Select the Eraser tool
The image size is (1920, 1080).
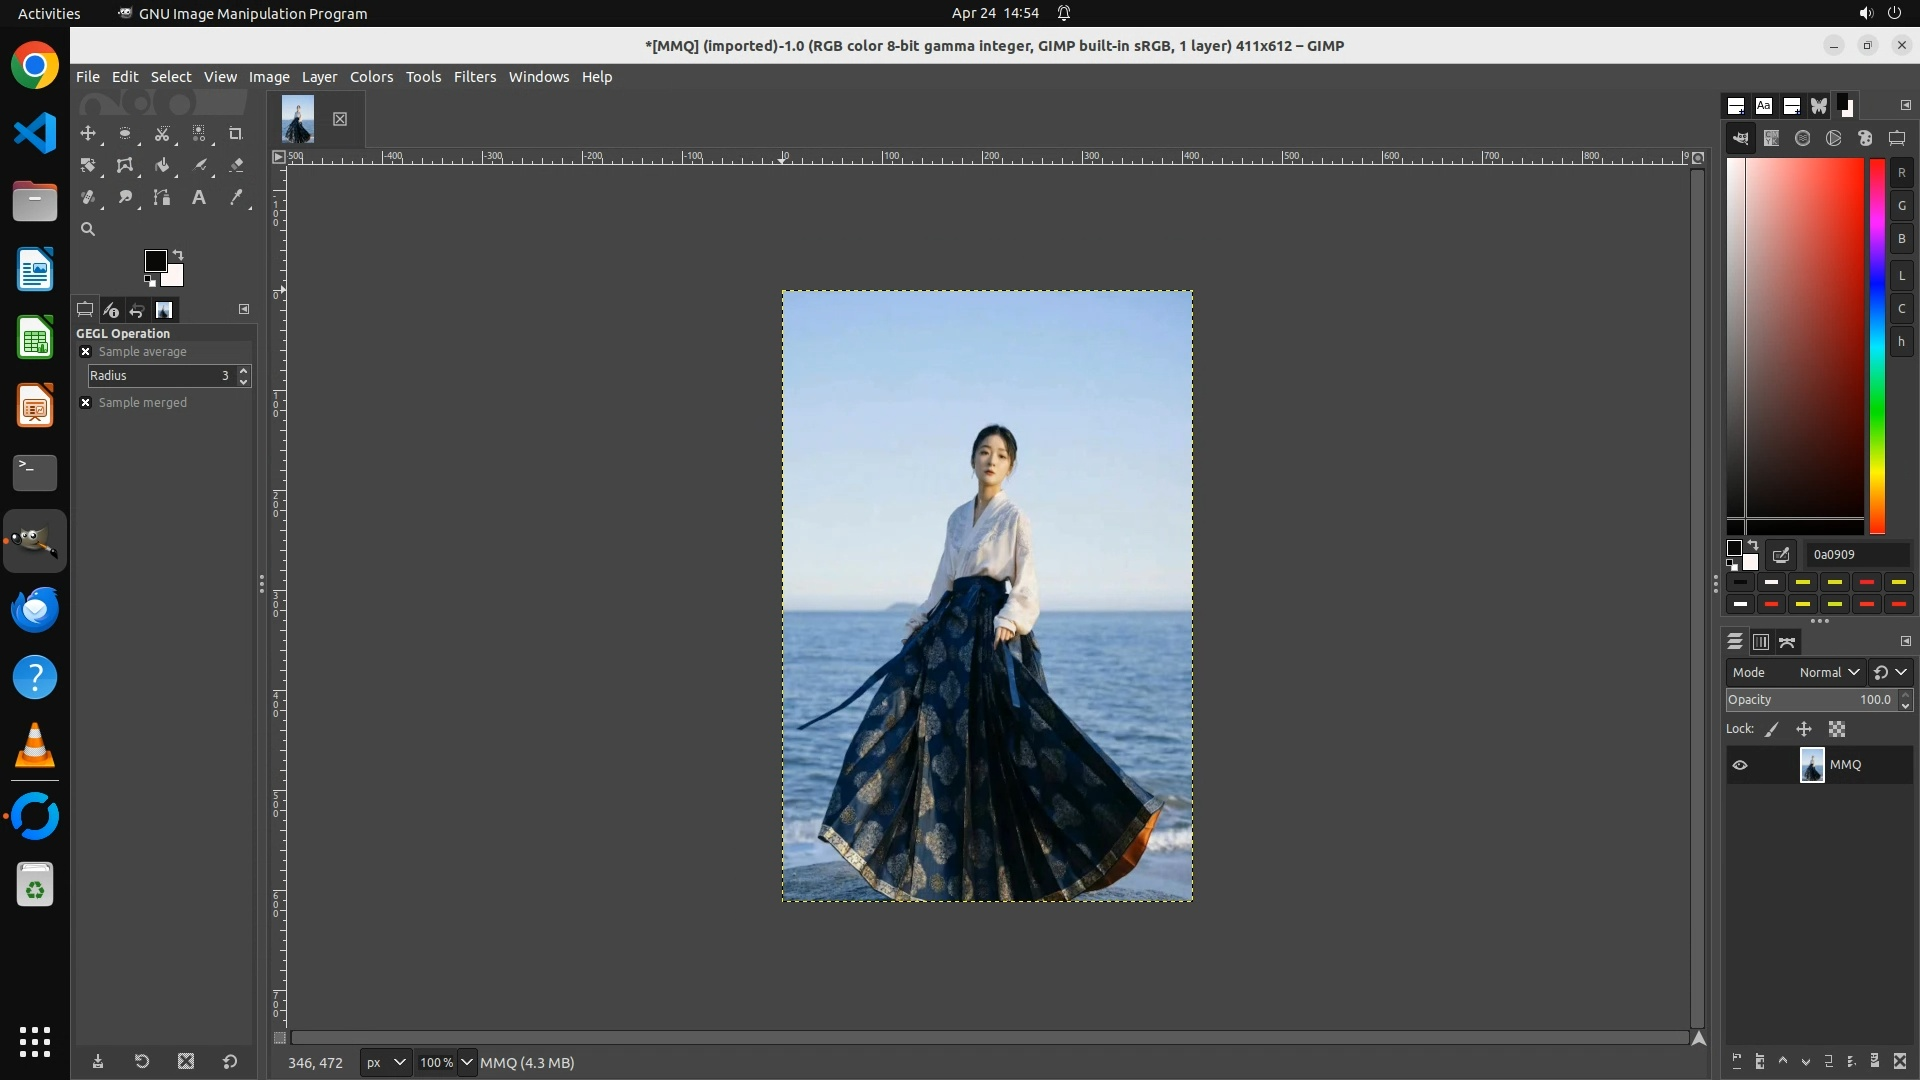click(236, 165)
